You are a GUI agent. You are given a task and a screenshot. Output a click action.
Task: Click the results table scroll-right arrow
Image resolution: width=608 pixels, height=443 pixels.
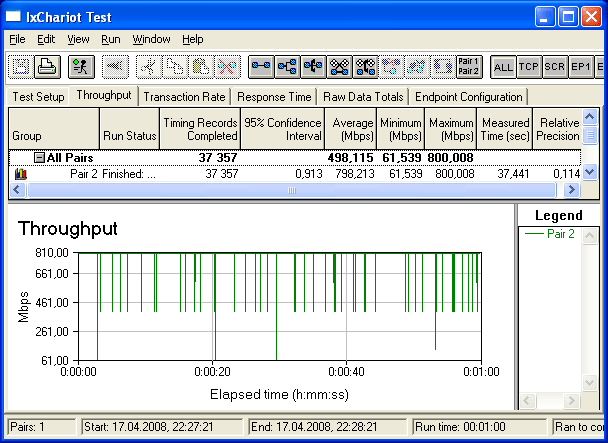click(x=572, y=190)
